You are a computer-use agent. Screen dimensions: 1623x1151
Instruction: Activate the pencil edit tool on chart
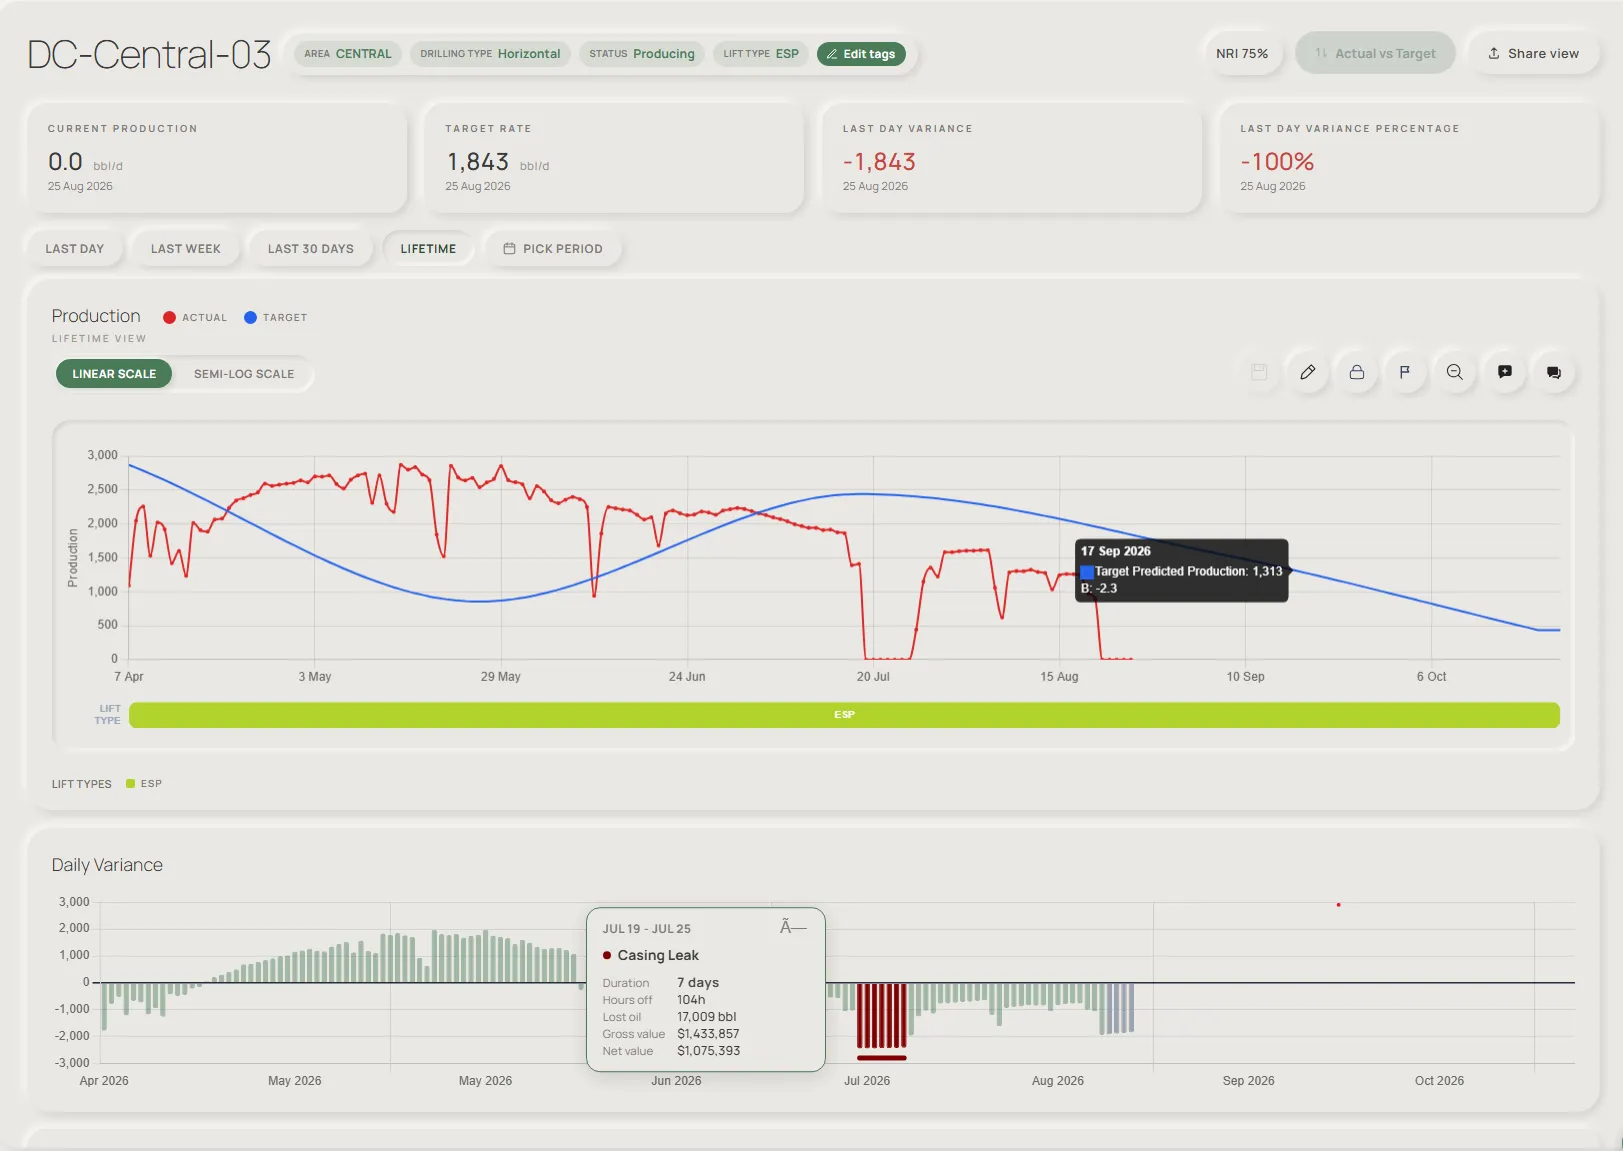coord(1308,372)
